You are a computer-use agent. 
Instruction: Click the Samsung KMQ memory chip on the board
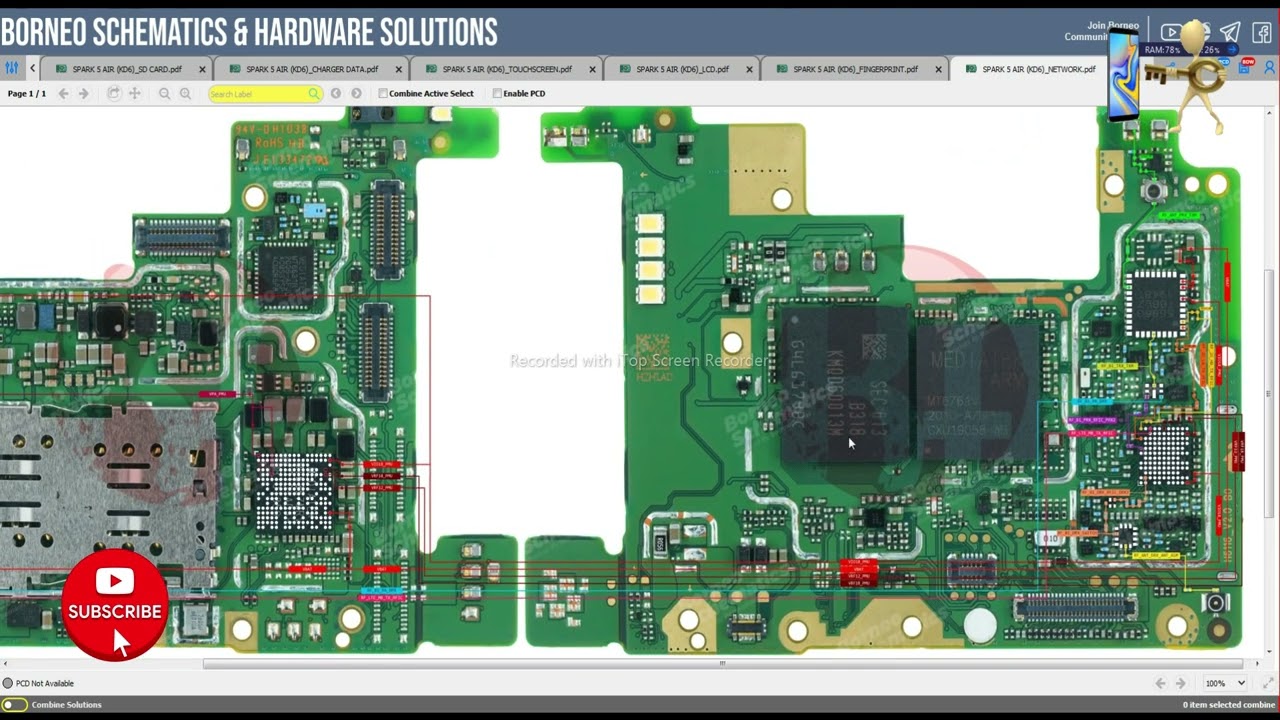click(845, 385)
